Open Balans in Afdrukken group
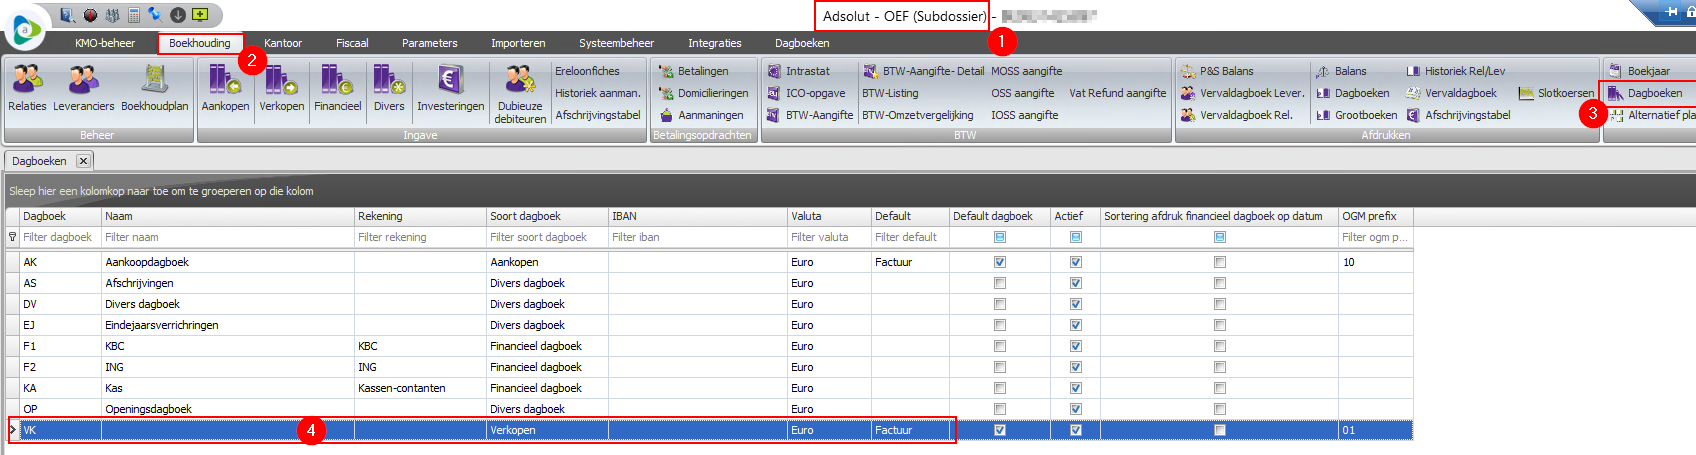1696x455 pixels. (x=1340, y=71)
